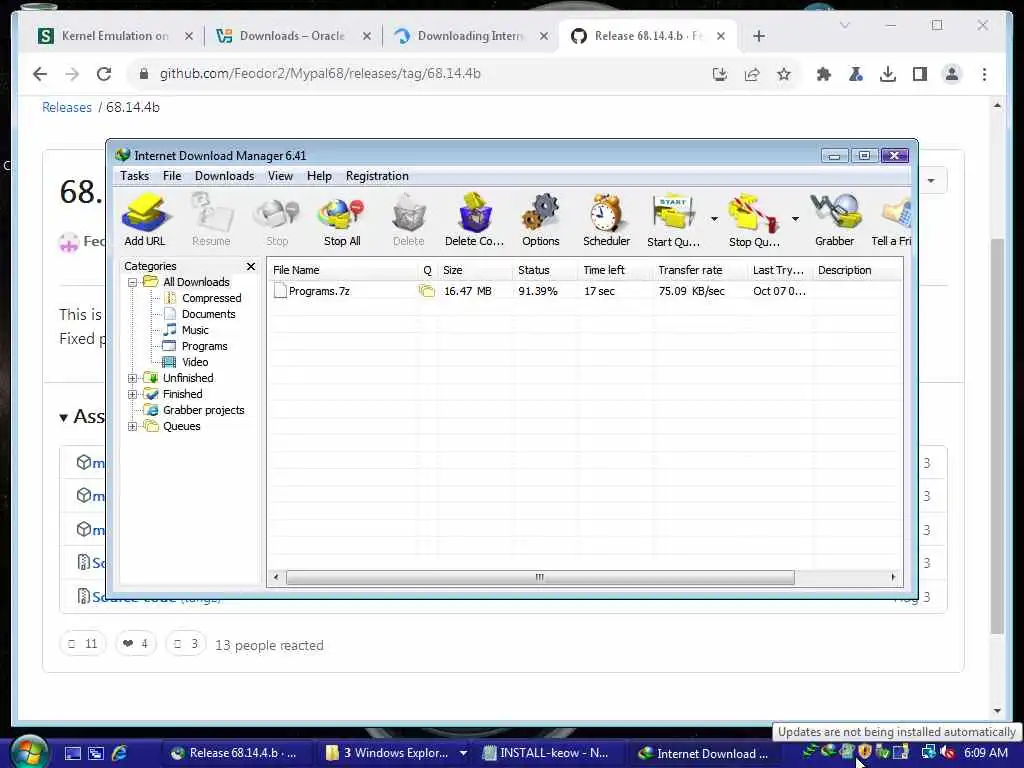The height and width of the screenshot is (768, 1024).
Task: Click Tell a Friend icon
Action: pos(891,220)
